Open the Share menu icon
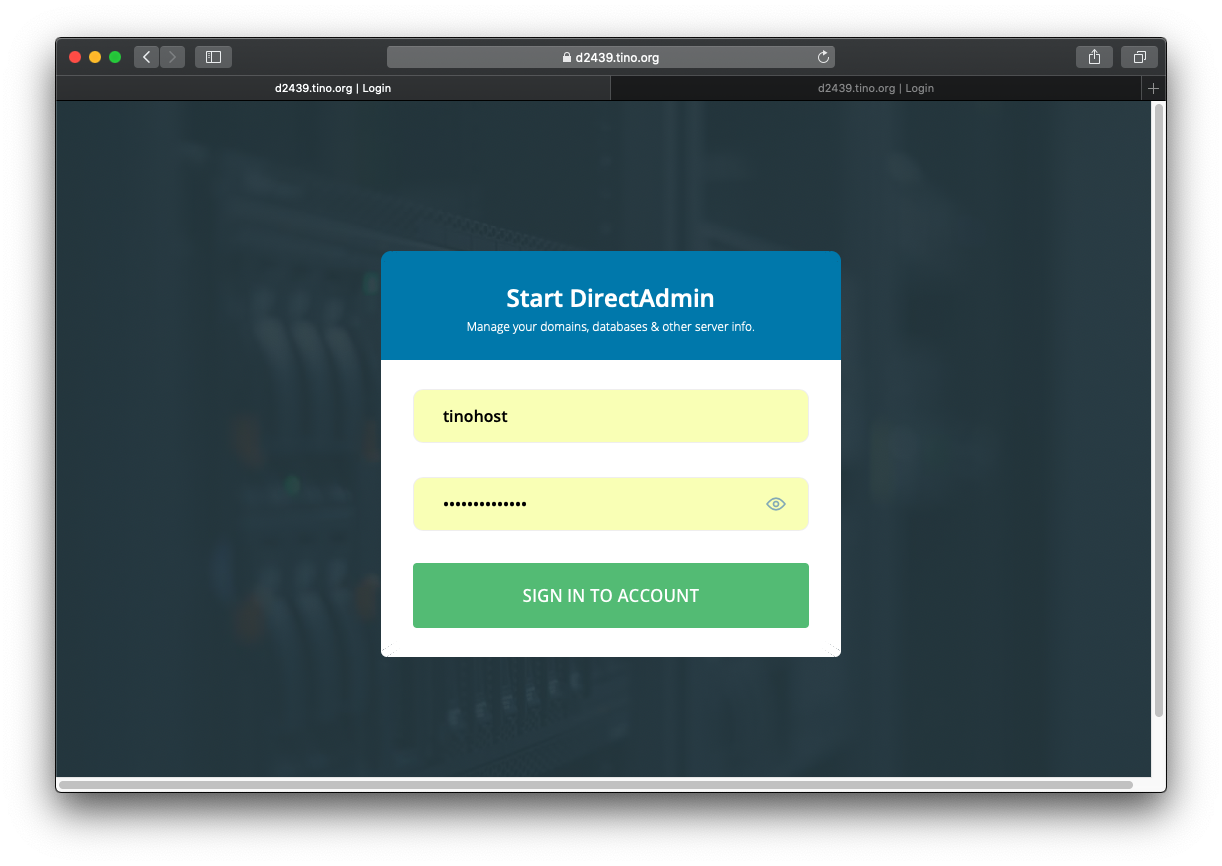This screenshot has width=1222, height=866. click(1094, 57)
